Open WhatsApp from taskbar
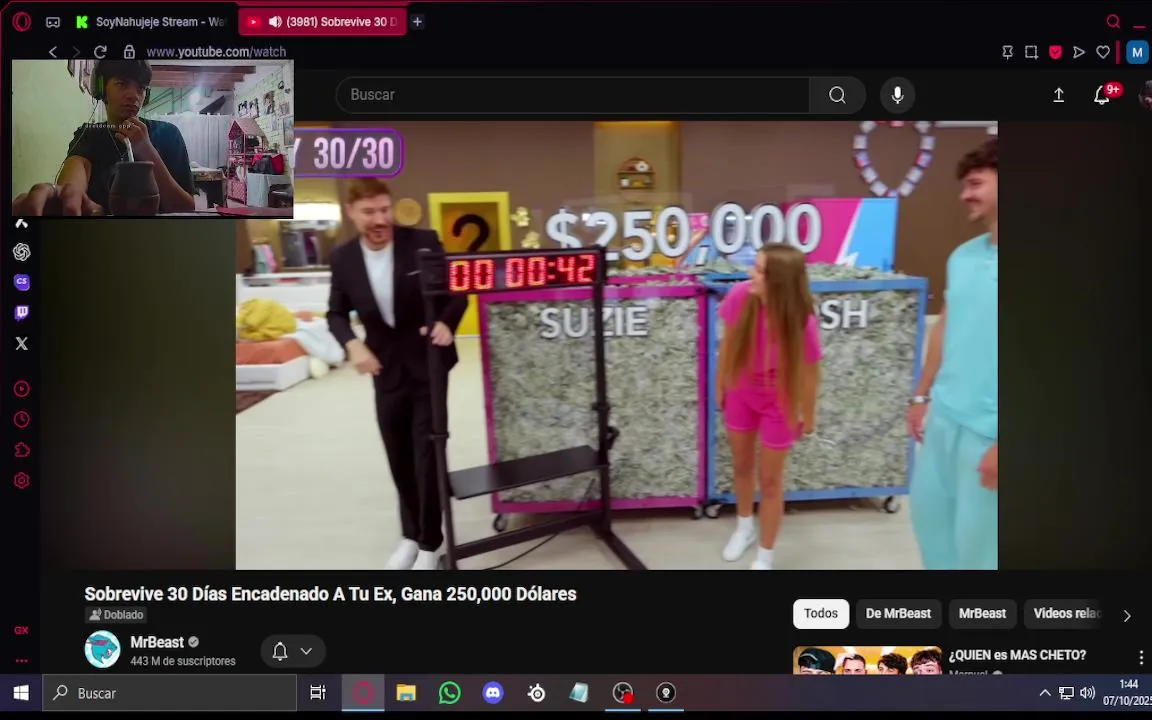The width and height of the screenshot is (1152, 720). 449,693
